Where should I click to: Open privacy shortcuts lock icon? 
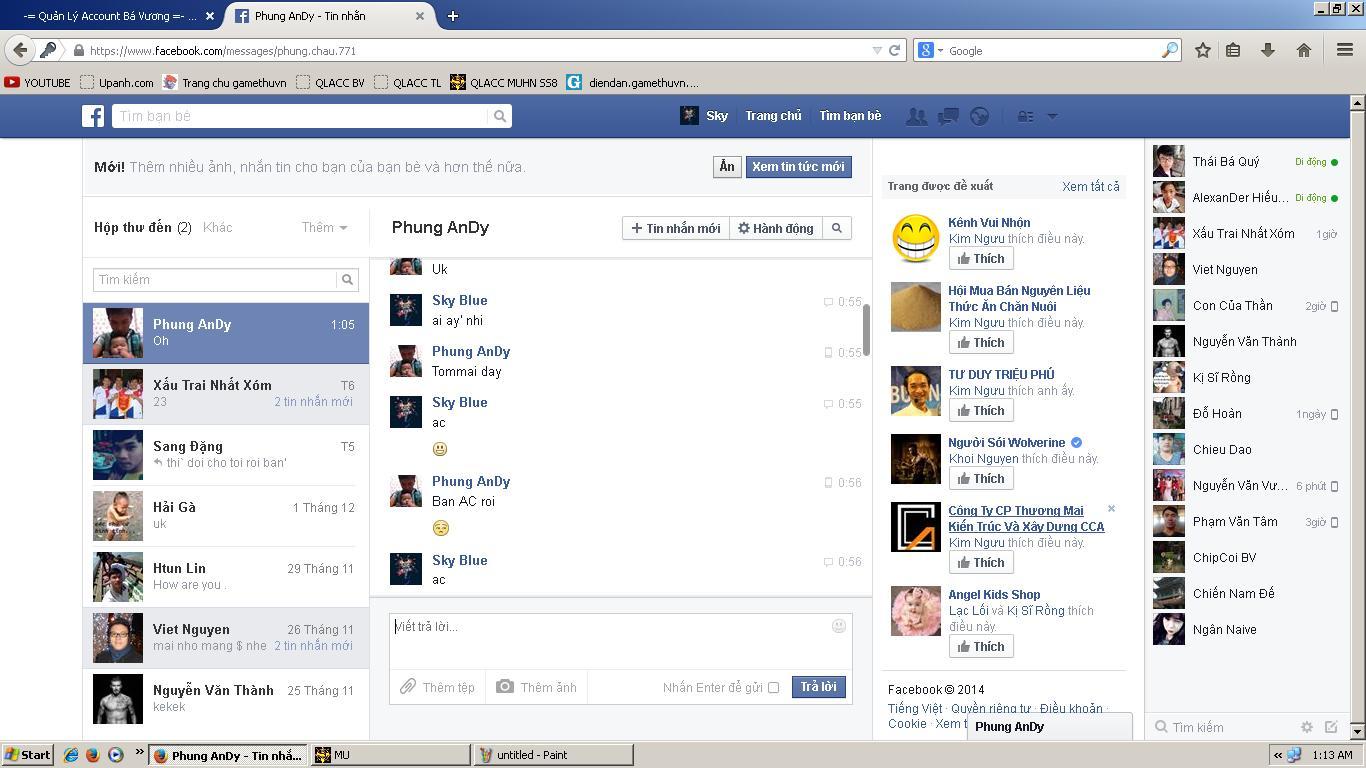[1025, 116]
